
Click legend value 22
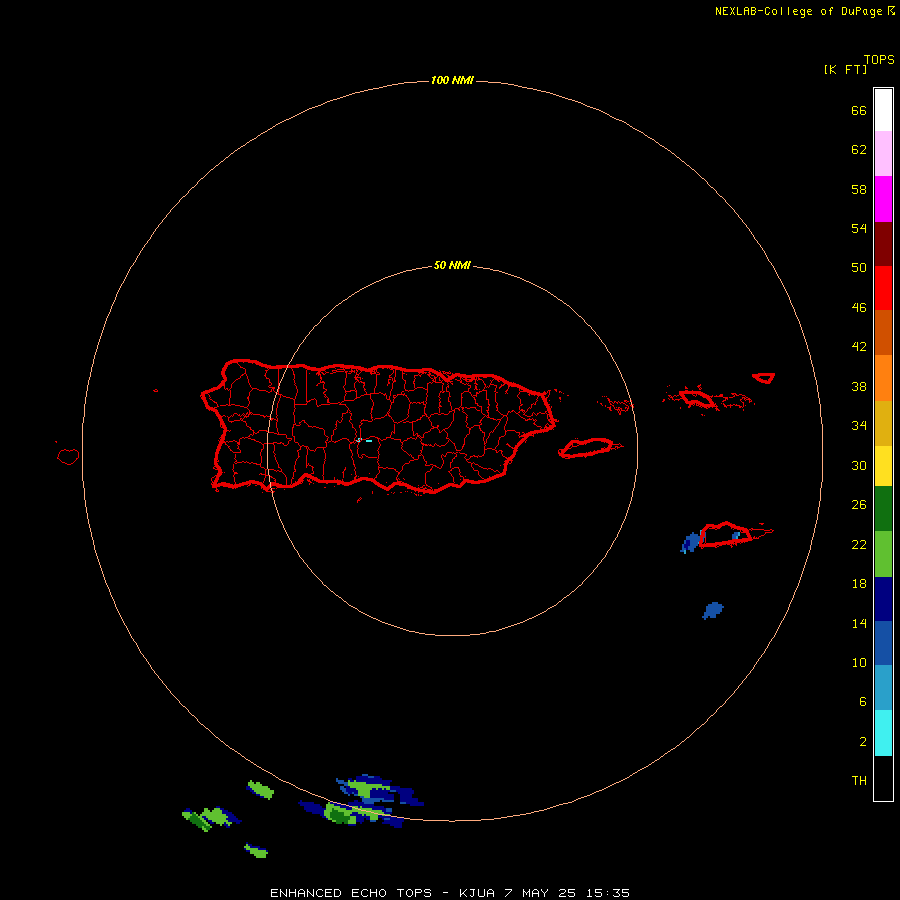(x=859, y=545)
